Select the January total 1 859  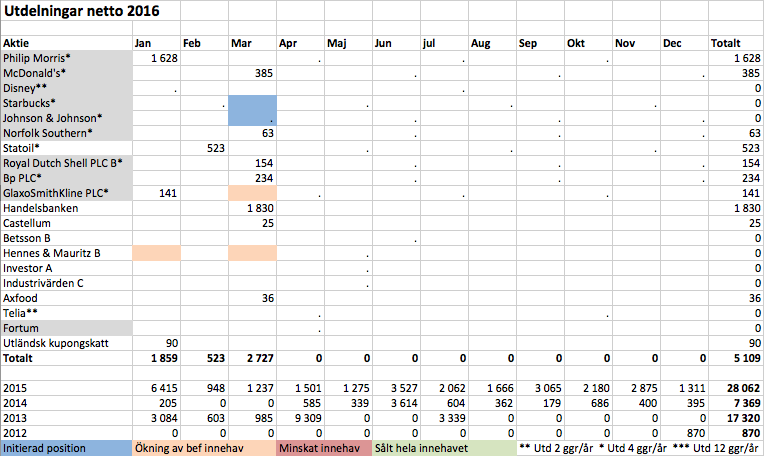tap(156, 358)
